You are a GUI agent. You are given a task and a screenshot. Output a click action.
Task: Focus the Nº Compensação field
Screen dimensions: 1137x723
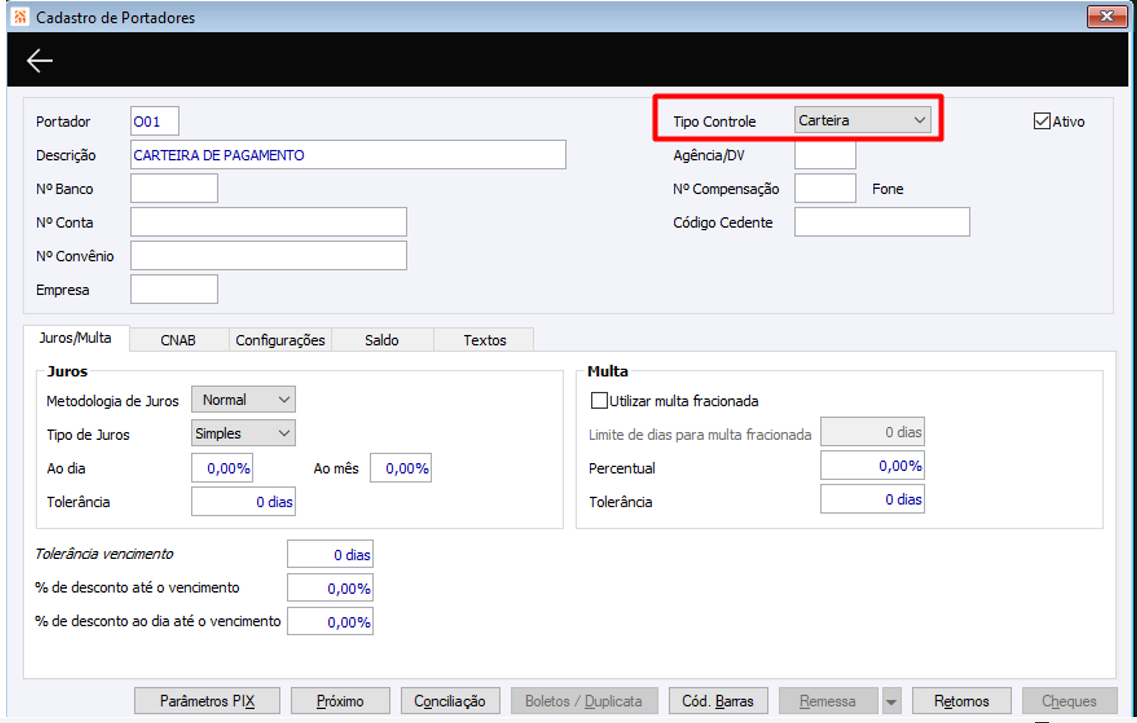click(x=825, y=189)
